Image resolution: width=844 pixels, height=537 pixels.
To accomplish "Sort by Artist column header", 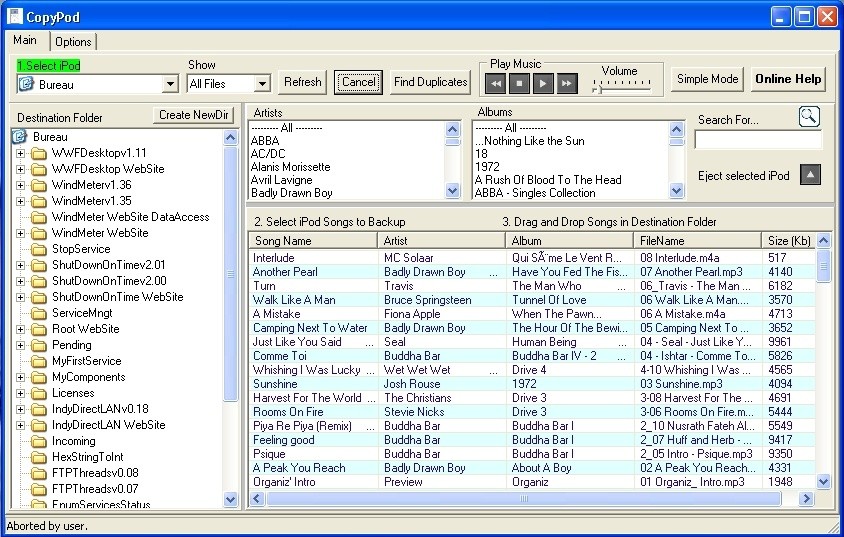I will (441, 241).
